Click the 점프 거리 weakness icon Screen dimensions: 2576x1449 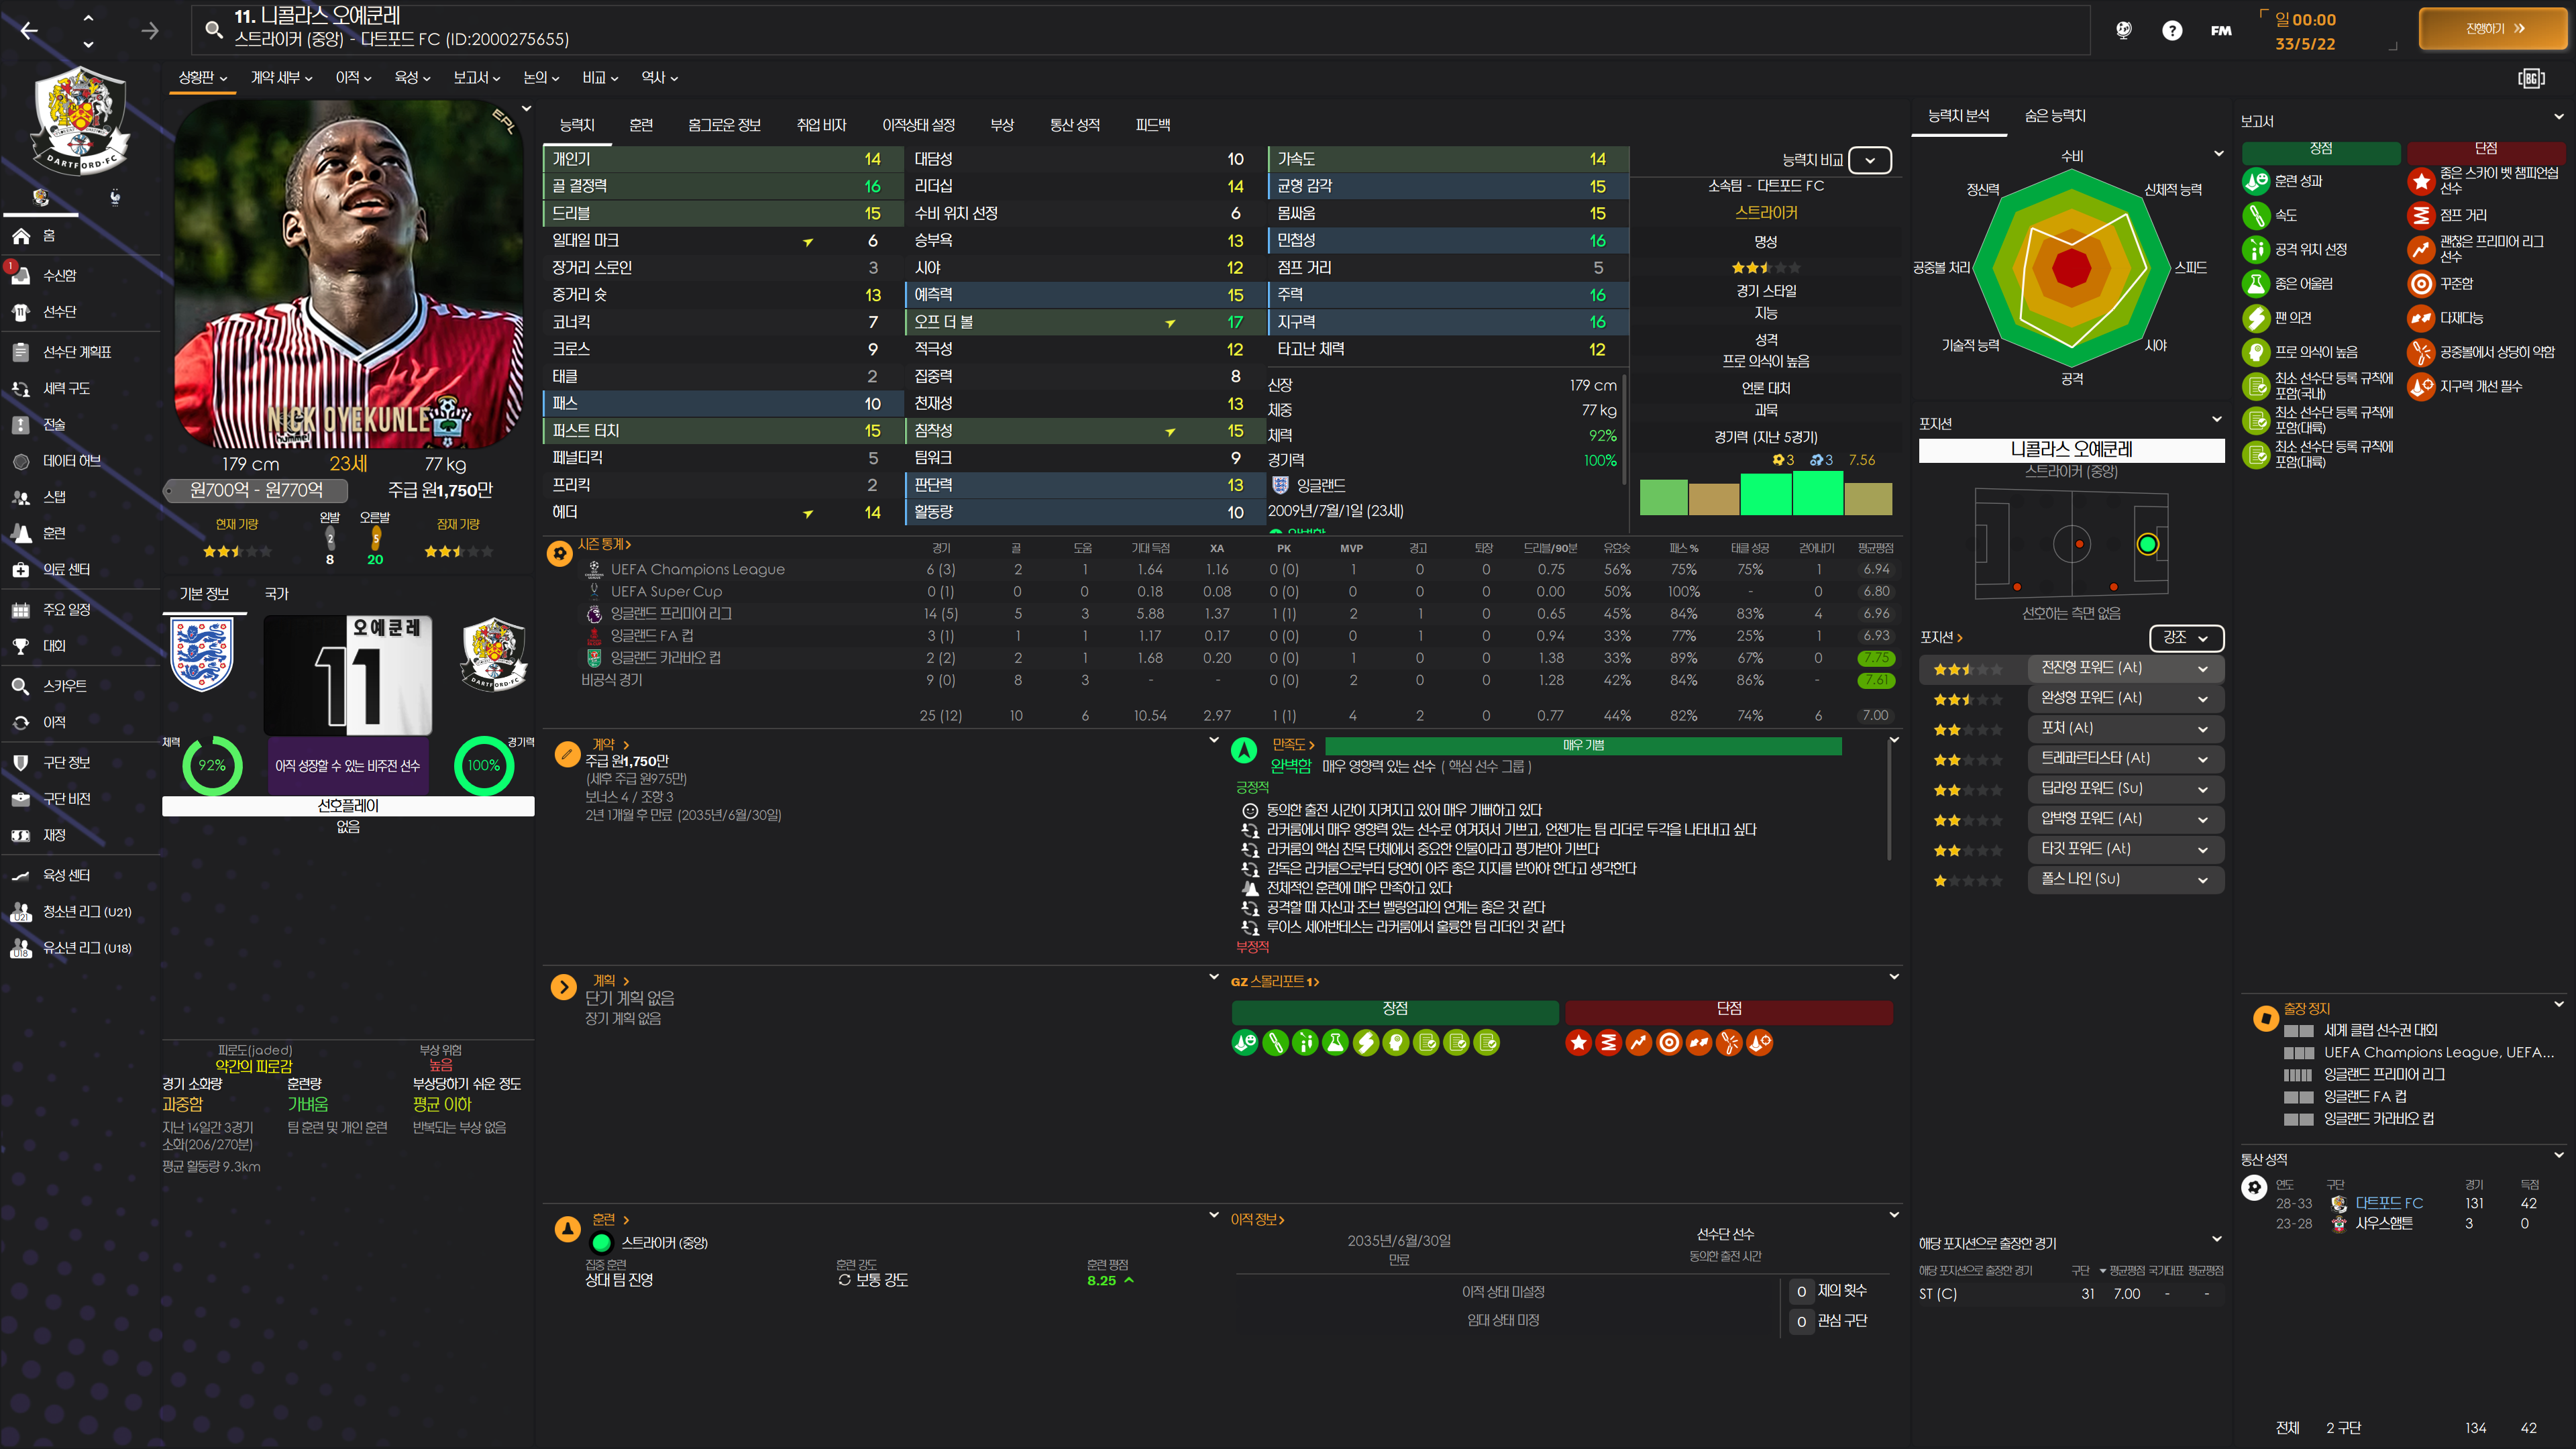pyautogui.click(x=2421, y=215)
